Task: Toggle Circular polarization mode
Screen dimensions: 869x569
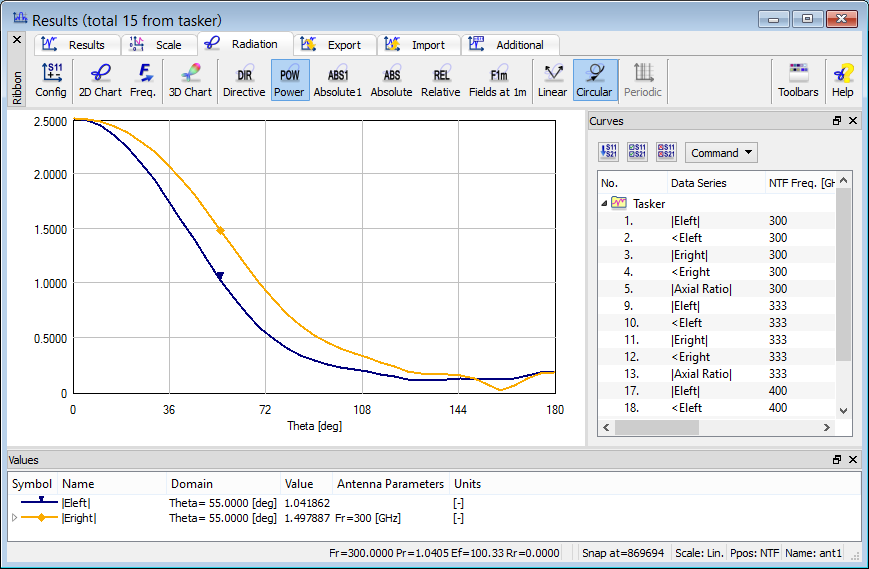Action: click(594, 80)
